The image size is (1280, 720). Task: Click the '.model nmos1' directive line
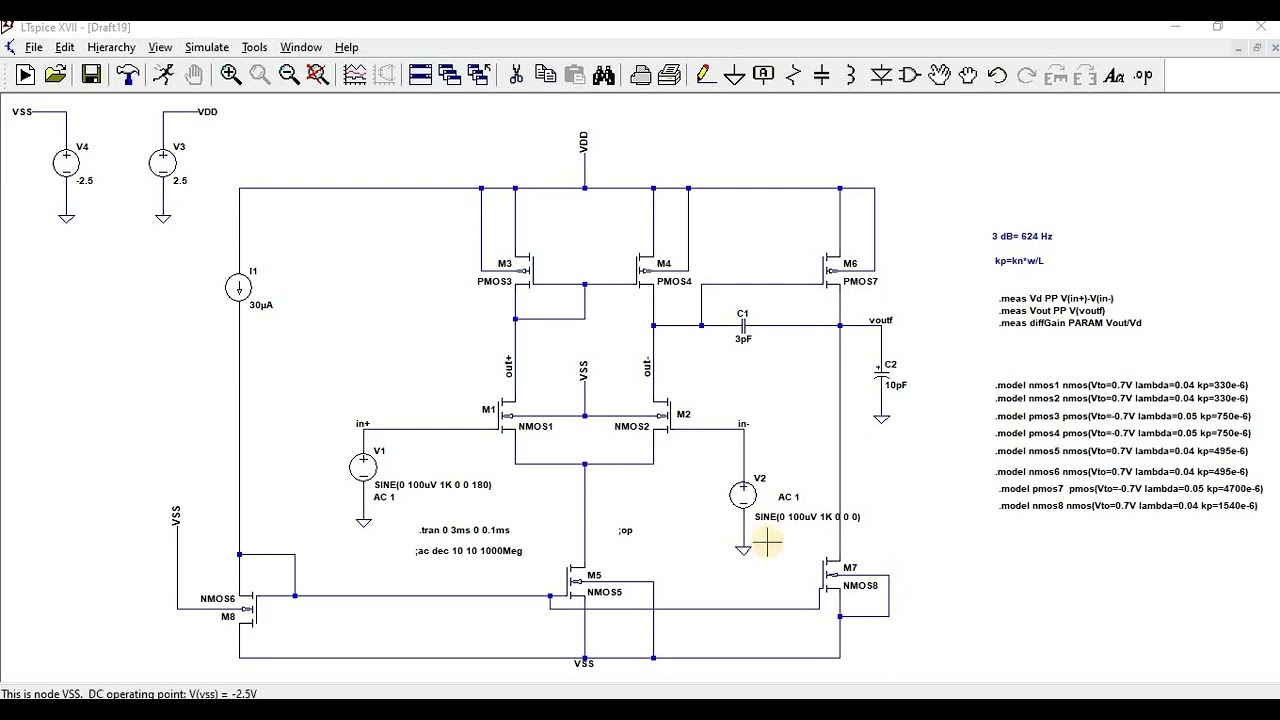tap(1122, 385)
